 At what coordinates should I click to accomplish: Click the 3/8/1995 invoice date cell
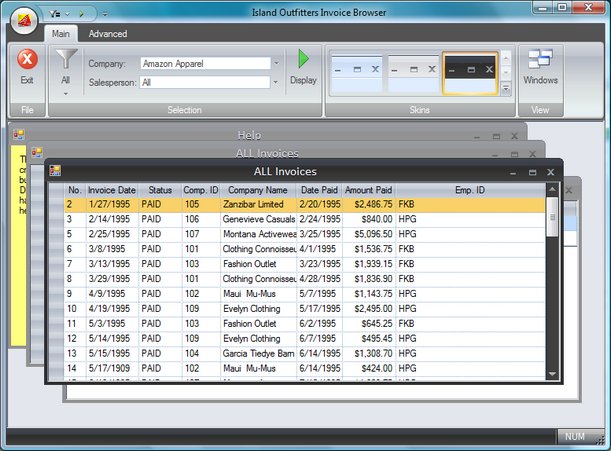[x=112, y=249]
